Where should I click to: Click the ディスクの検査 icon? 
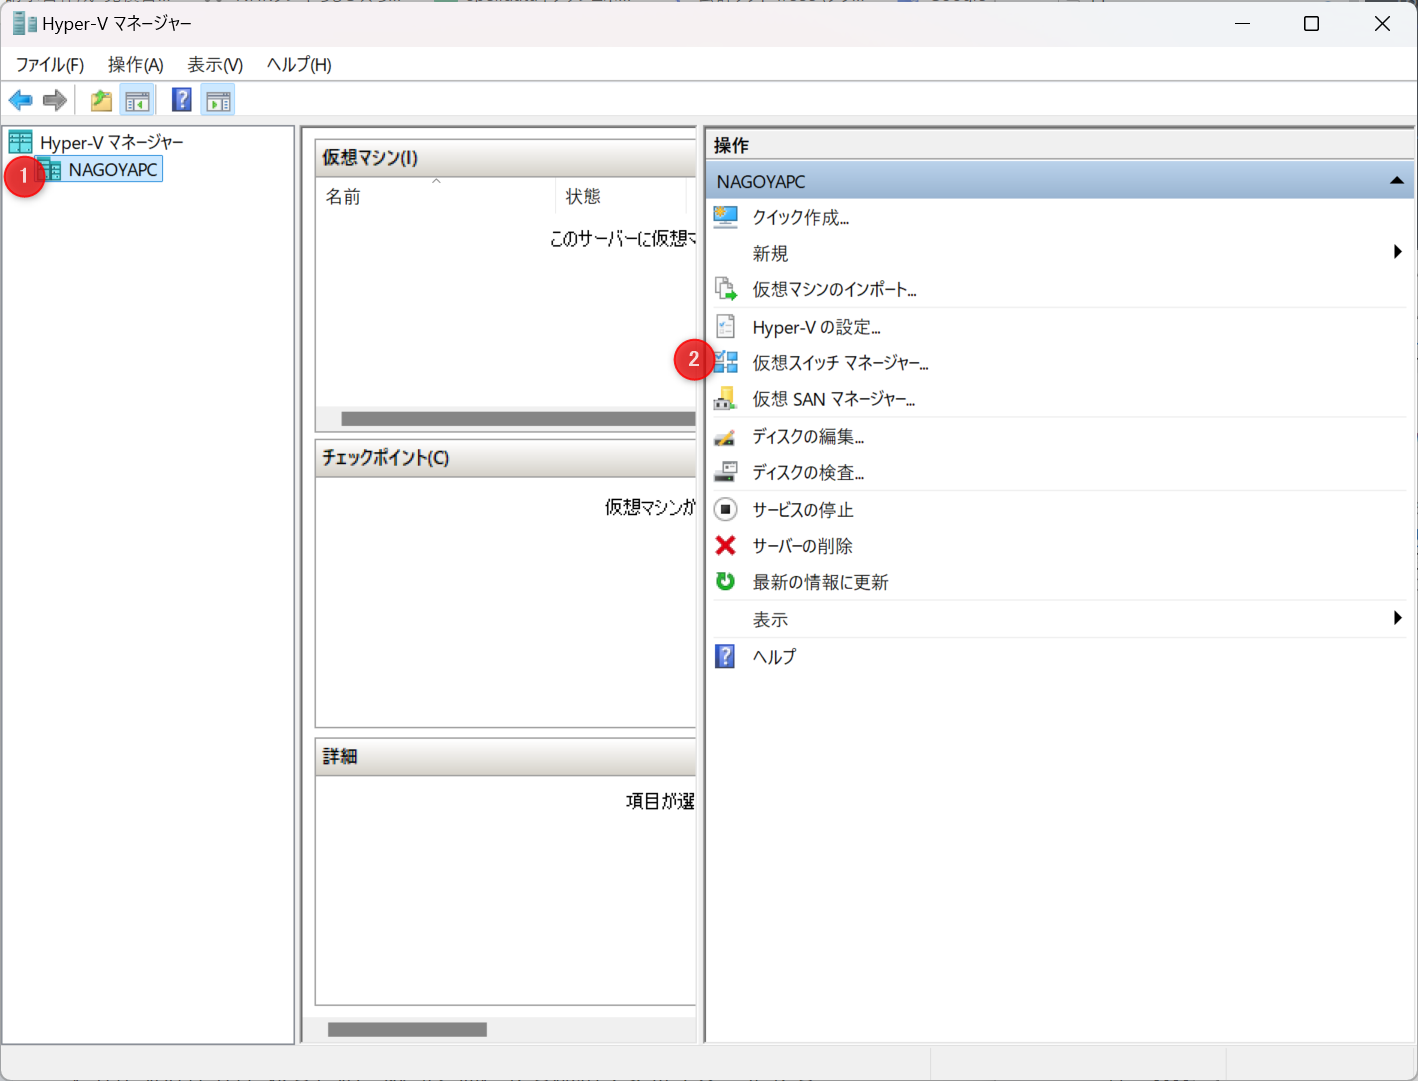tap(726, 472)
